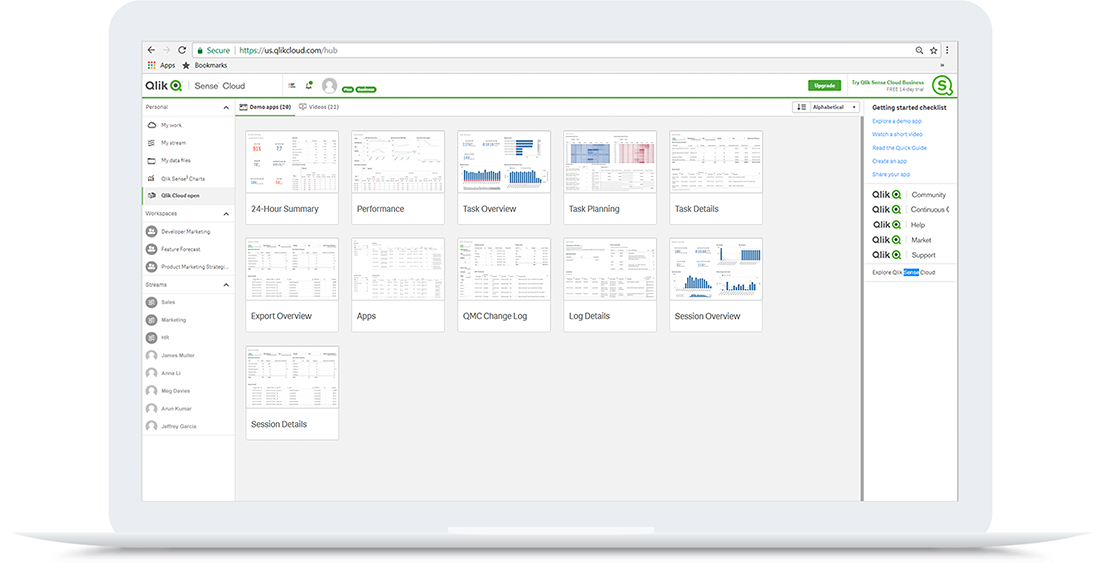
Task: Open the Task Overview app thumbnail
Action: click(504, 162)
